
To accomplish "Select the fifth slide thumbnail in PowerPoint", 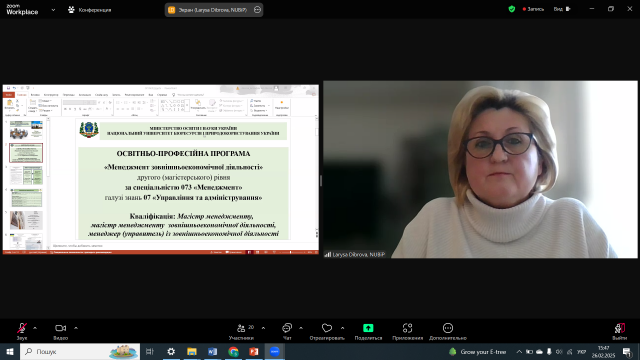I will (26, 220).
